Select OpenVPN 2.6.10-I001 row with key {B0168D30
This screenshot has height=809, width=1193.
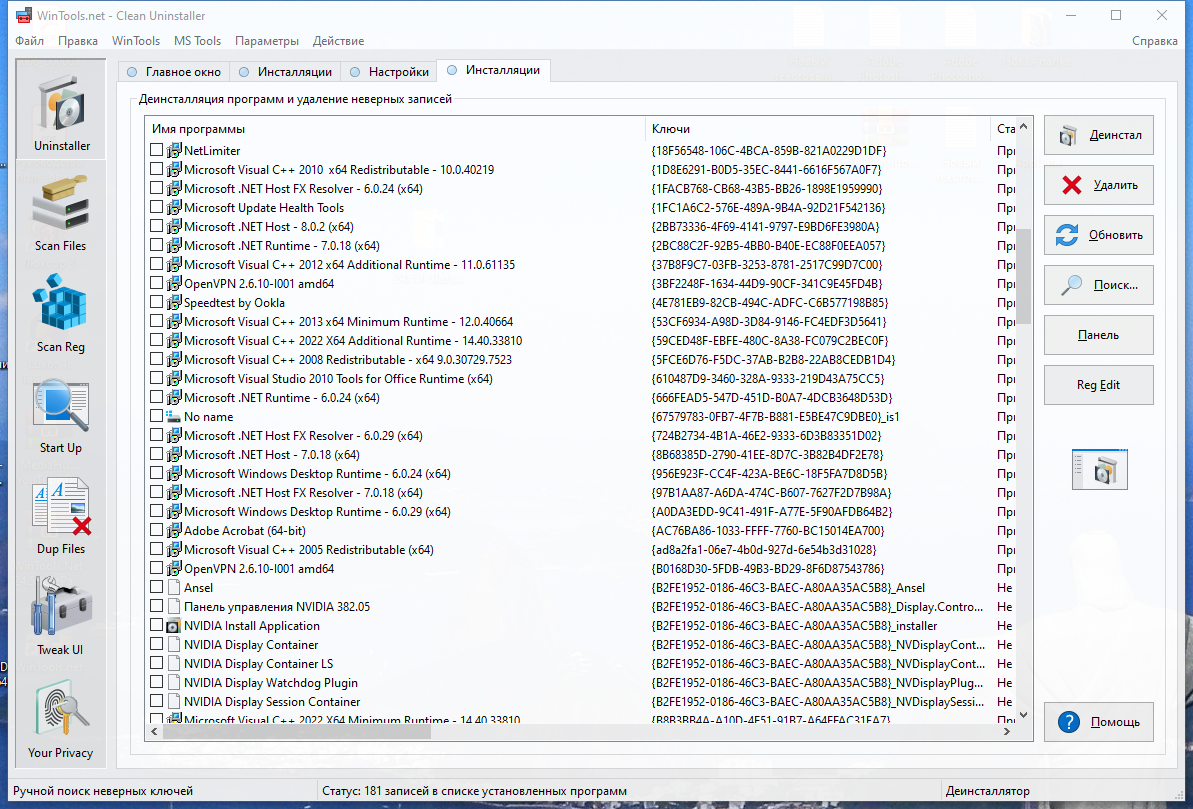(582, 569)
